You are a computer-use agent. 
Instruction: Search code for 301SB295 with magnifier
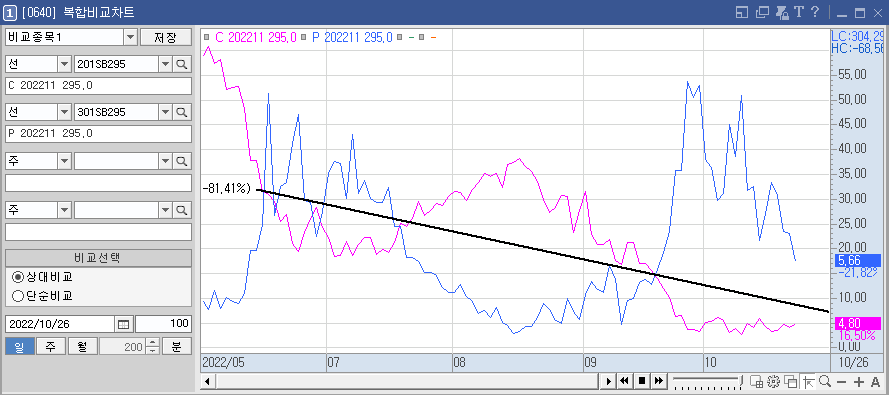[x=181, y=112]
